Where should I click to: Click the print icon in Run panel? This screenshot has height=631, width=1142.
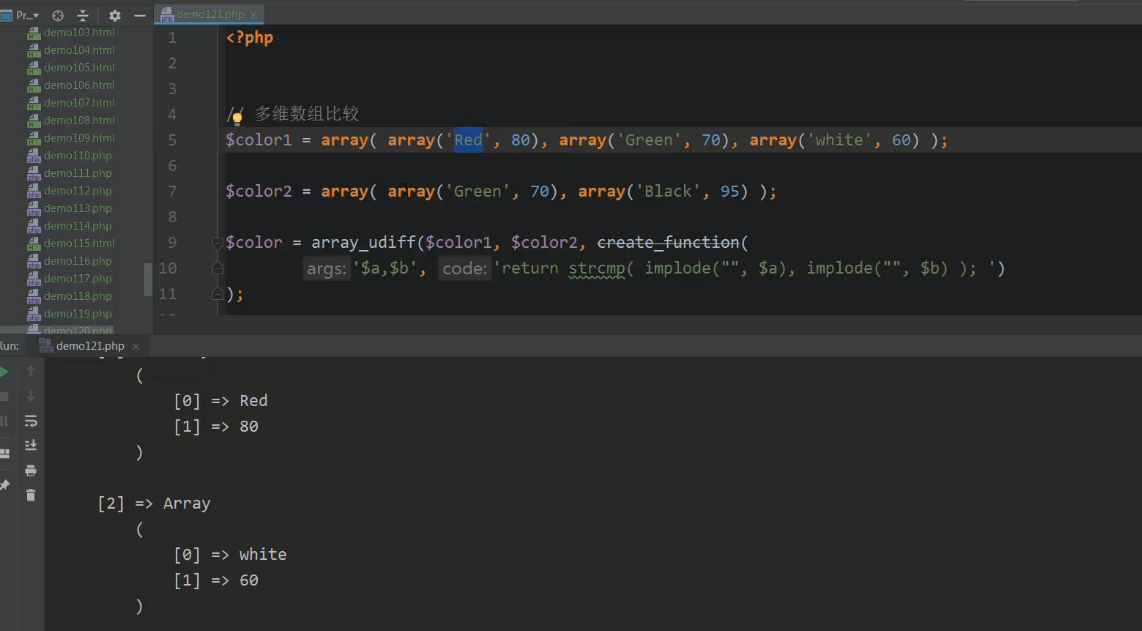coord(31,470)
